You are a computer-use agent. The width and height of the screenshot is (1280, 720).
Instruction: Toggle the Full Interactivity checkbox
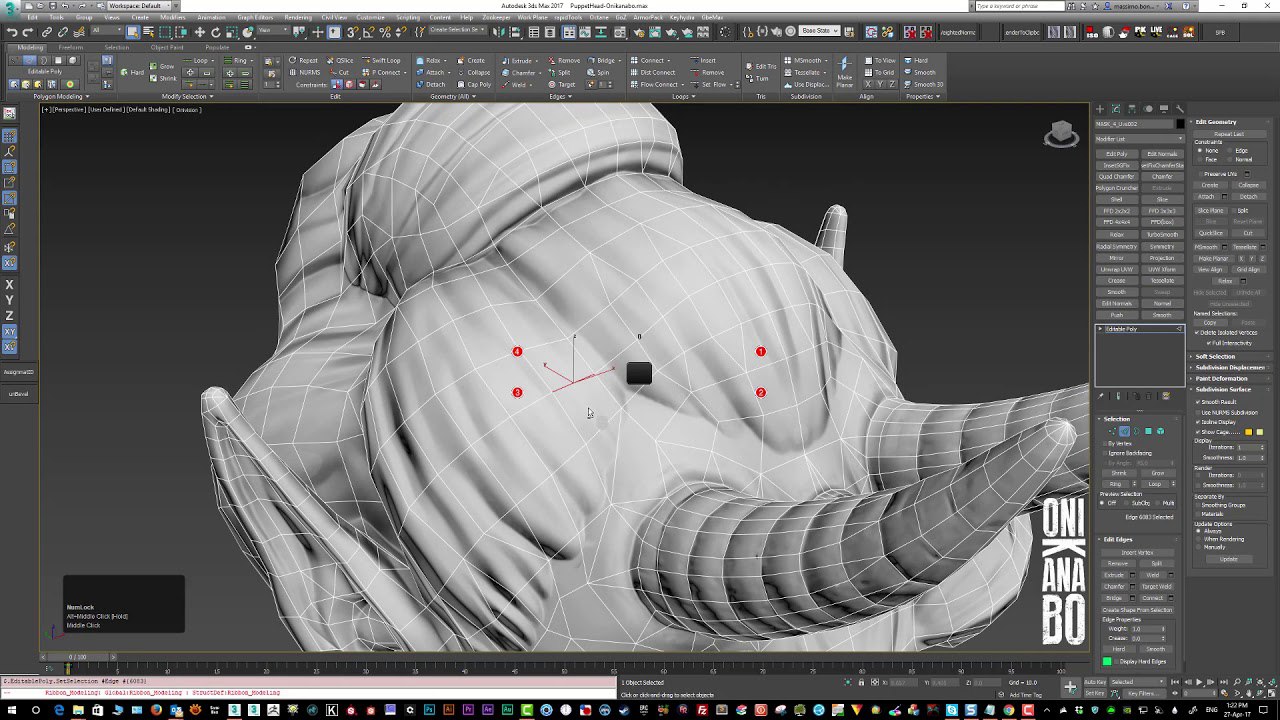click(1208, 343)
